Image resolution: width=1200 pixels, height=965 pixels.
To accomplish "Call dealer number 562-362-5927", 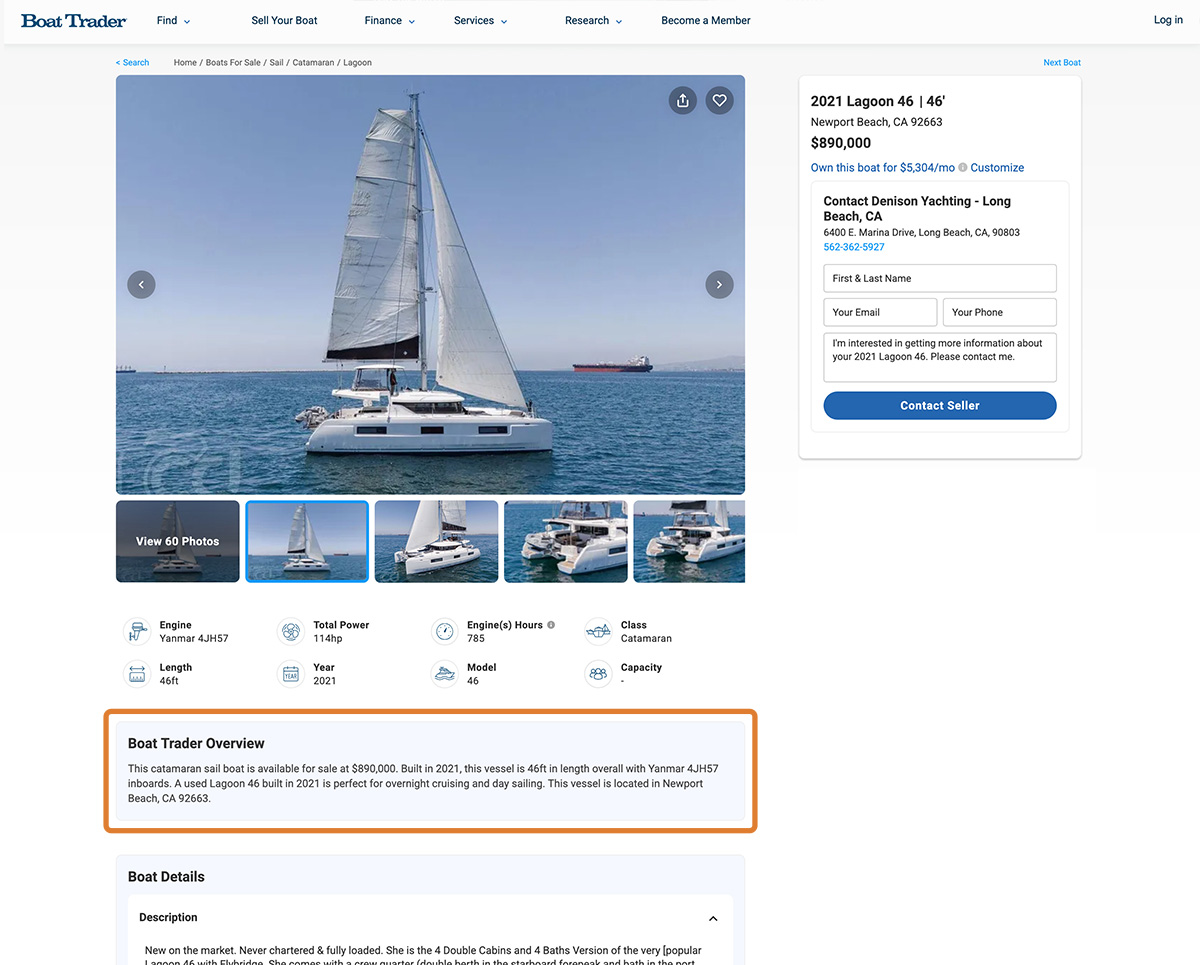I will pos(854,247).
